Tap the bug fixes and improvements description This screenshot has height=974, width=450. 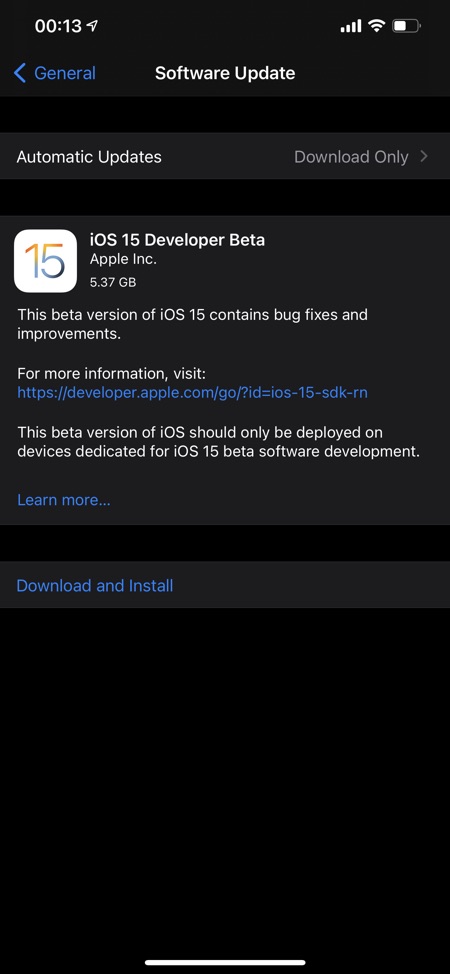(193, 324)
